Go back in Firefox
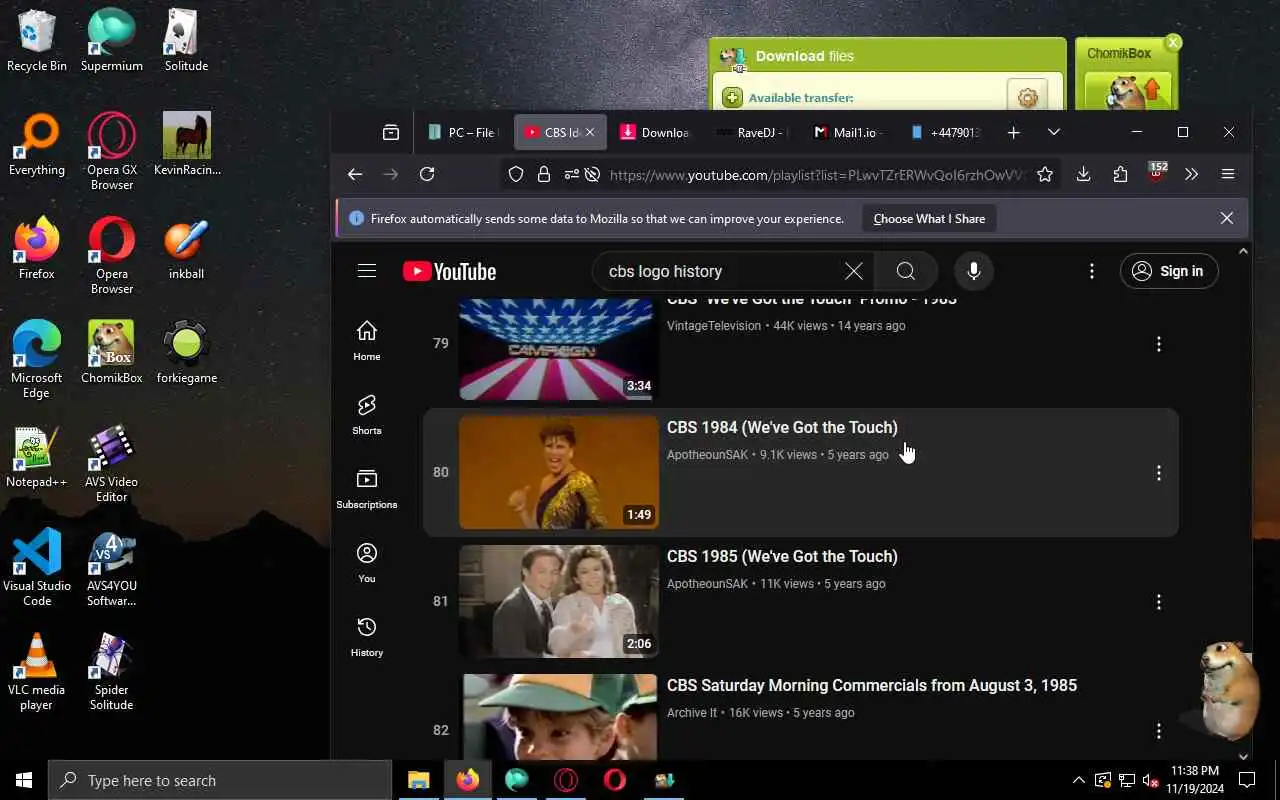The height and width of the screenshot is (800, 1280). [x=355, y=174]
